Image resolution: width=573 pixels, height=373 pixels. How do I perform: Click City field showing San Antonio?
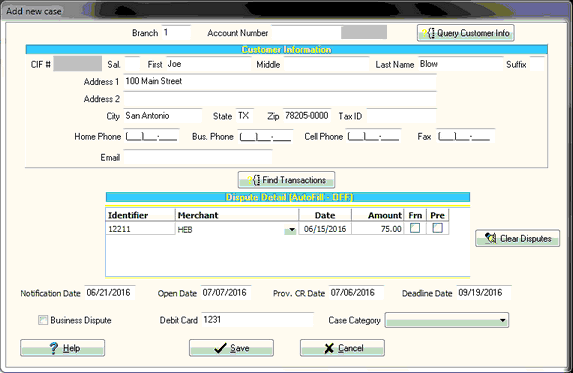tap(163, 116)
